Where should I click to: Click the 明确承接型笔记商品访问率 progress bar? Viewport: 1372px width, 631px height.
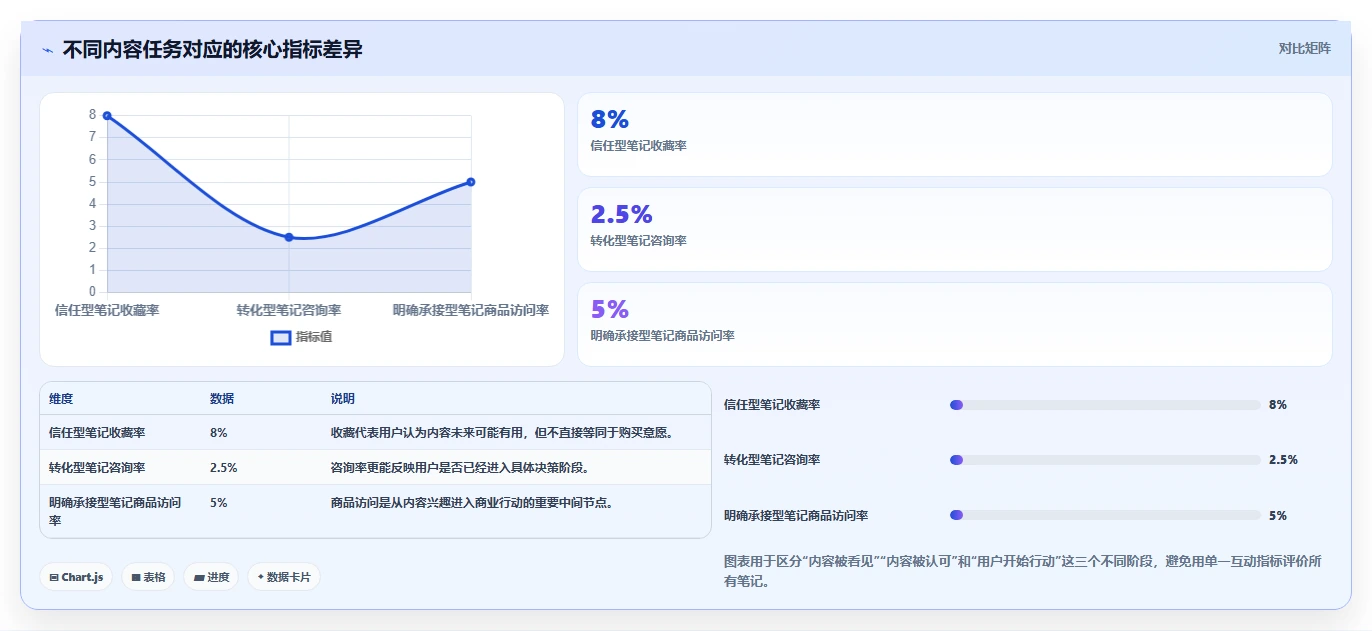tap(1105, 515)
